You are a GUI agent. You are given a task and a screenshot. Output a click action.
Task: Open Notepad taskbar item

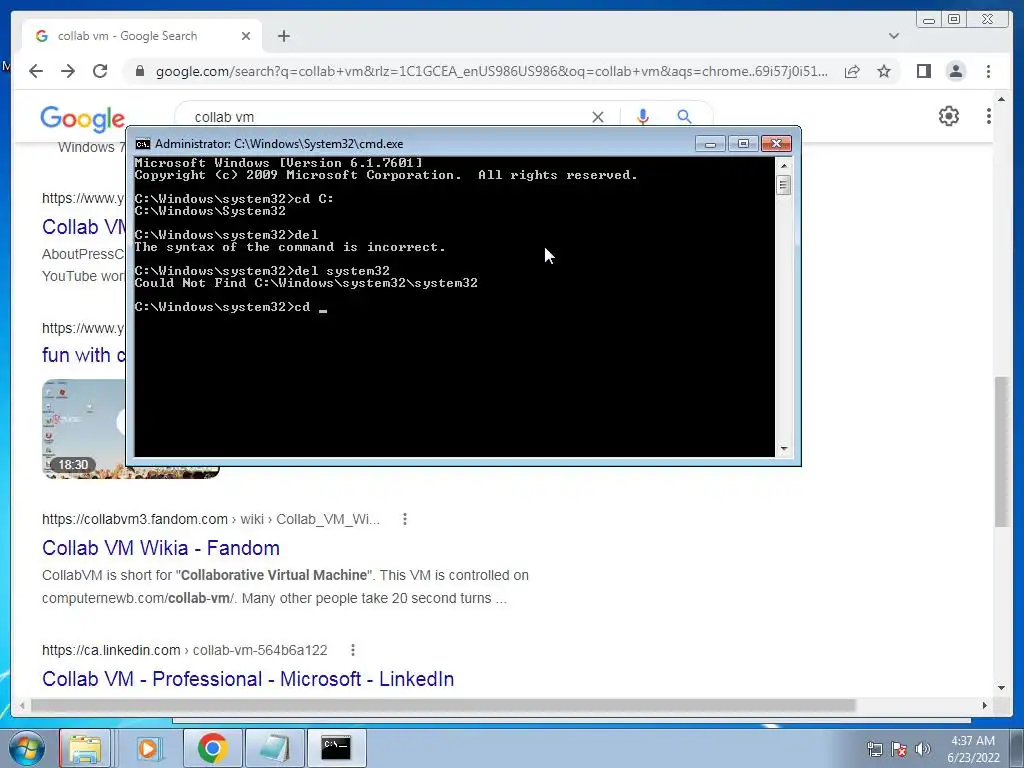click(274, 748)
